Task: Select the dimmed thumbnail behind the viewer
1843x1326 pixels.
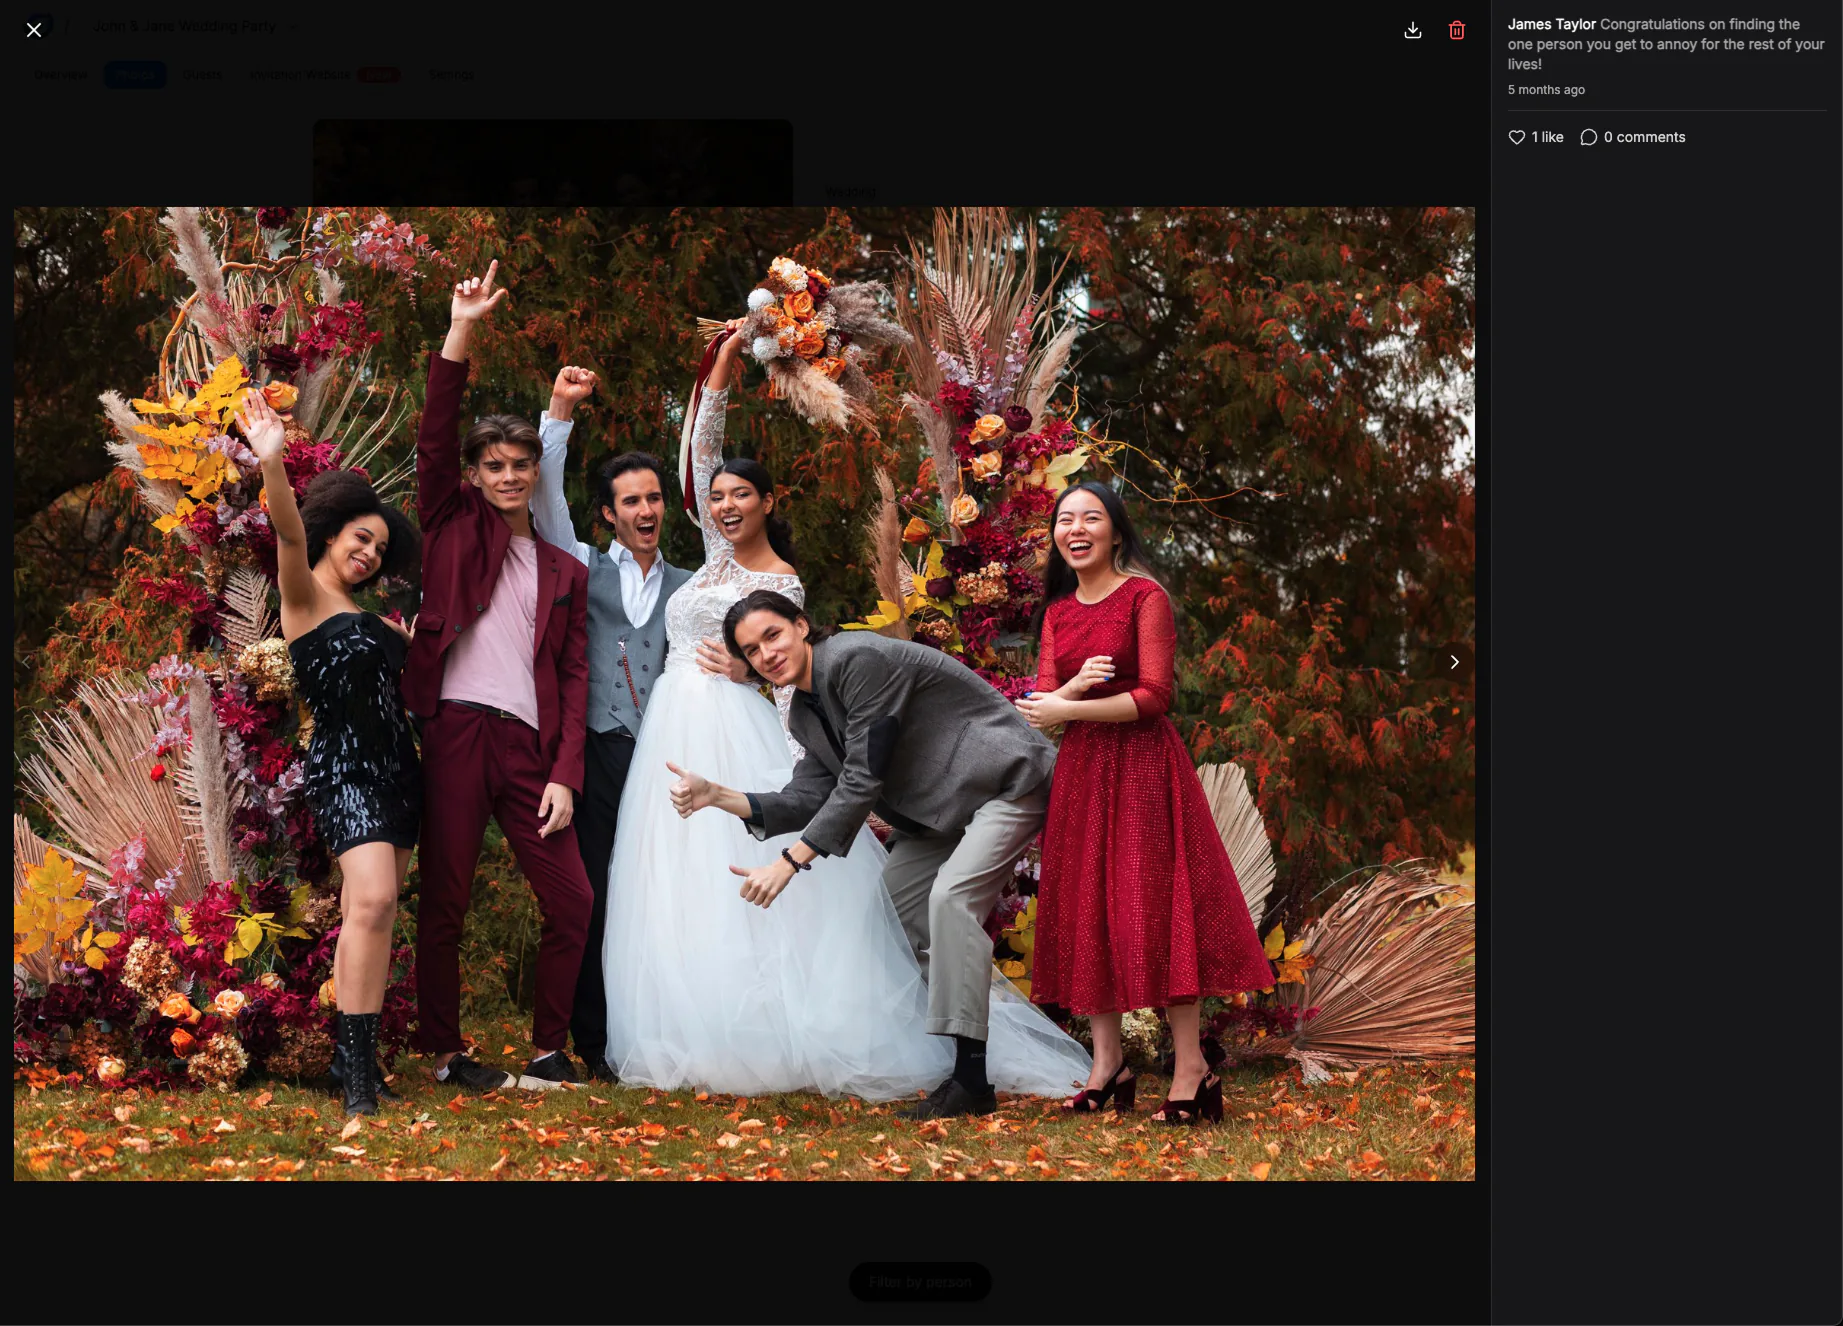Action: tap(553, 163)
